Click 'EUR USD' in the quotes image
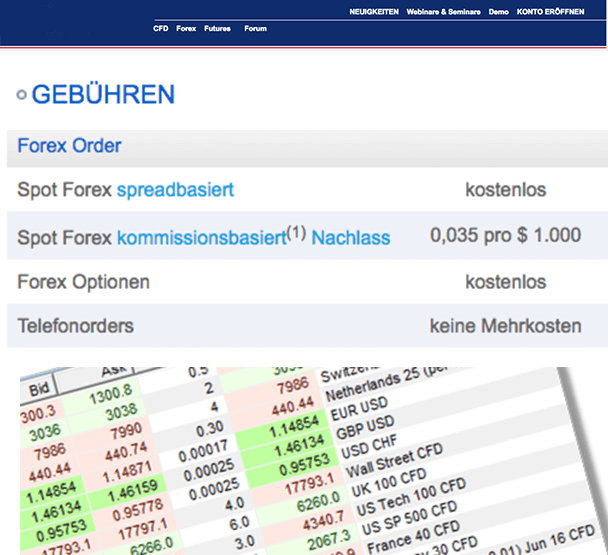The image size is (608, 555). point(359,409)
